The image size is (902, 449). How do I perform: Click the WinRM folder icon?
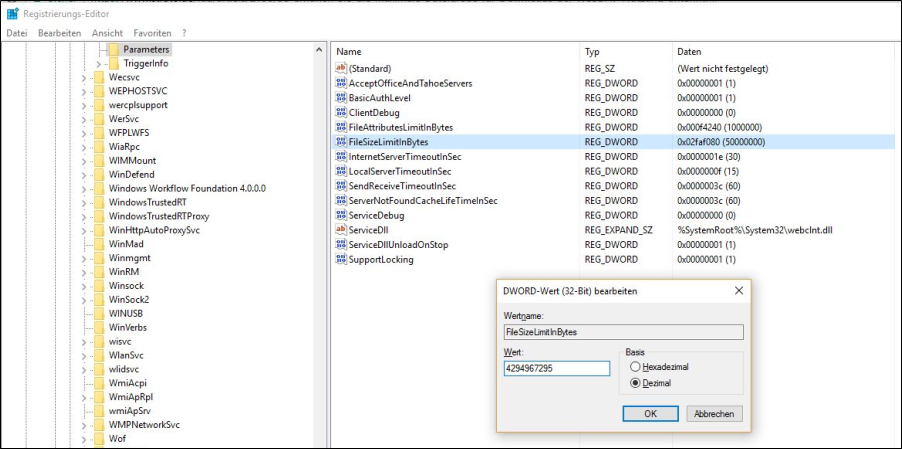[99, 271]
